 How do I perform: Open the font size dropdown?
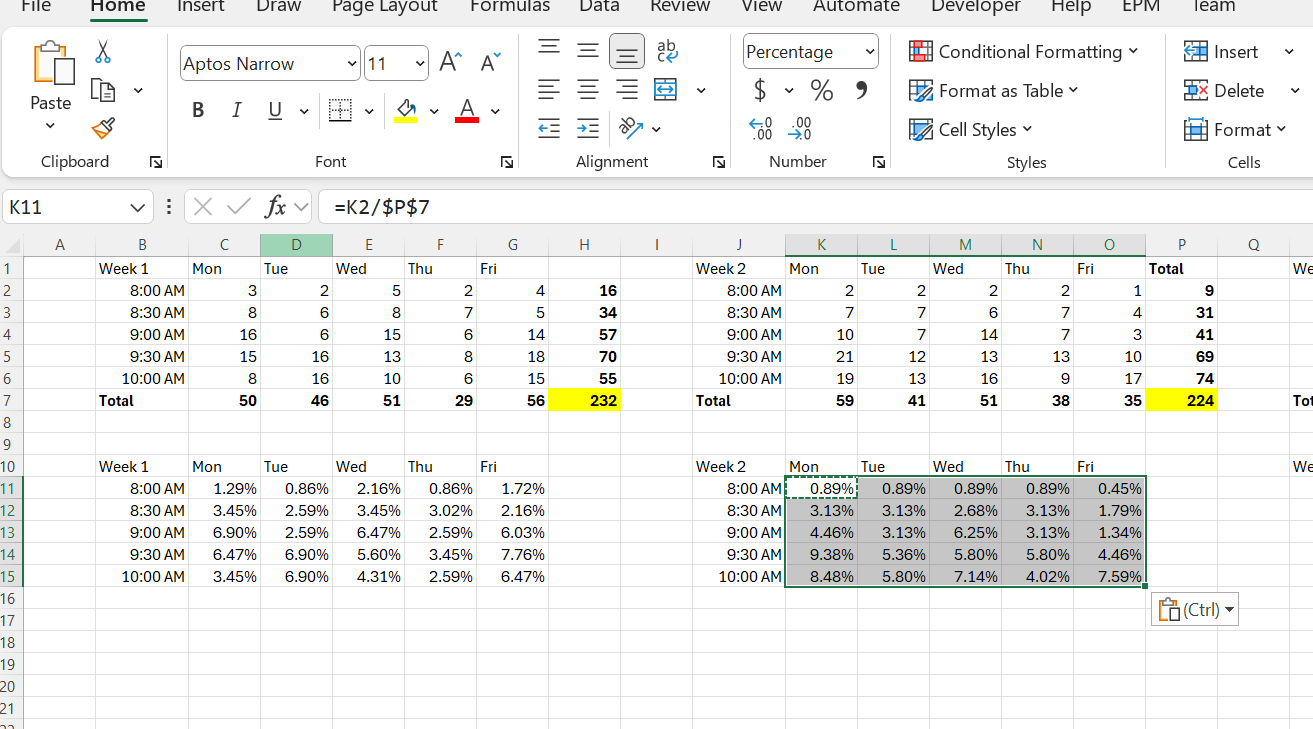point(420,64)
